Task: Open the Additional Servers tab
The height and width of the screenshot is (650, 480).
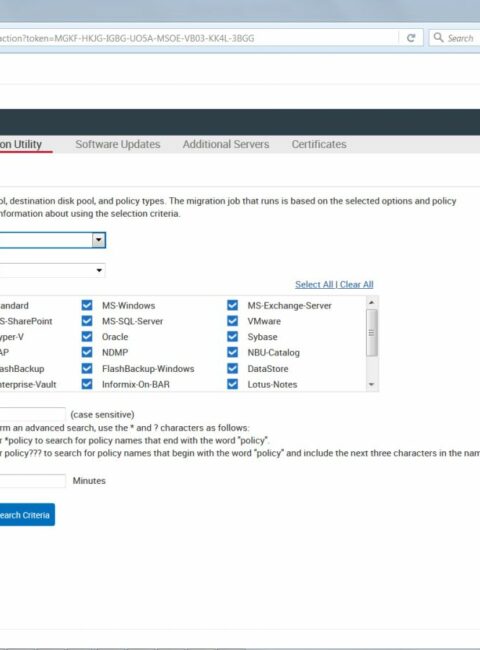Action: (226, 144)
